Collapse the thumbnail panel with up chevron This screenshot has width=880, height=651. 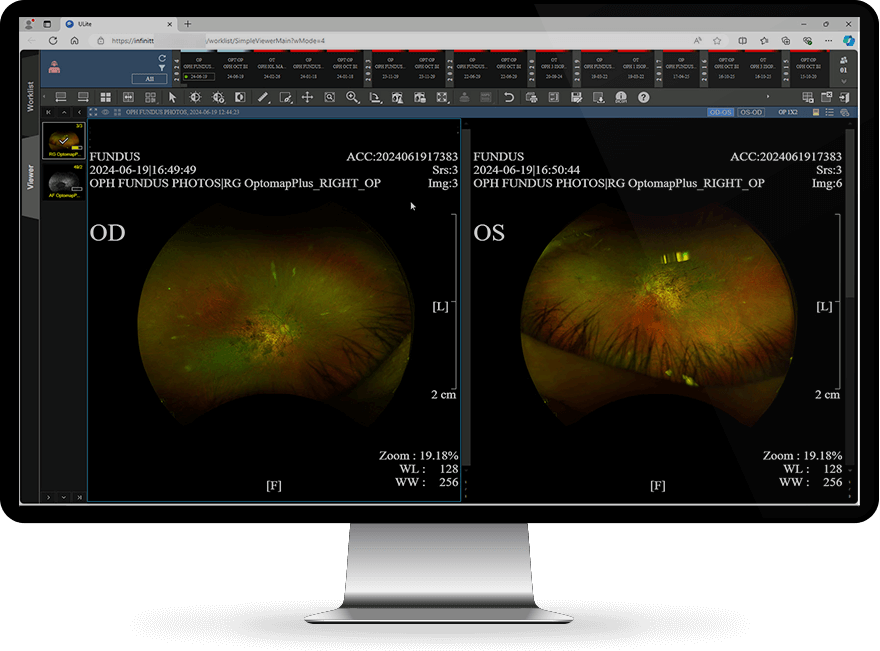coord(64,112)
